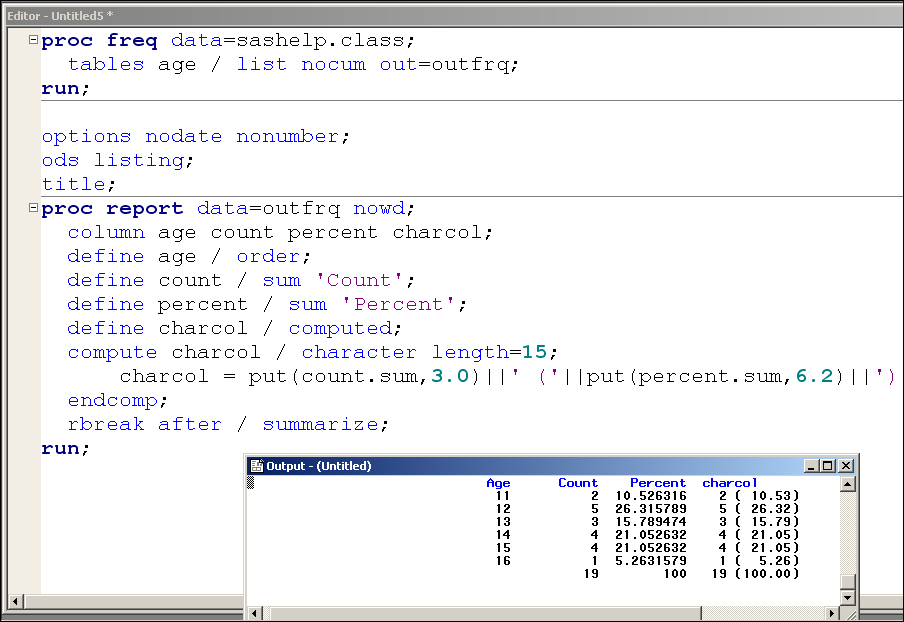Image resolution: width=904 pixels, height=622 pixels.
Task: Click the Output window horizontal scroll left arrow
Action: click(255, 613)
